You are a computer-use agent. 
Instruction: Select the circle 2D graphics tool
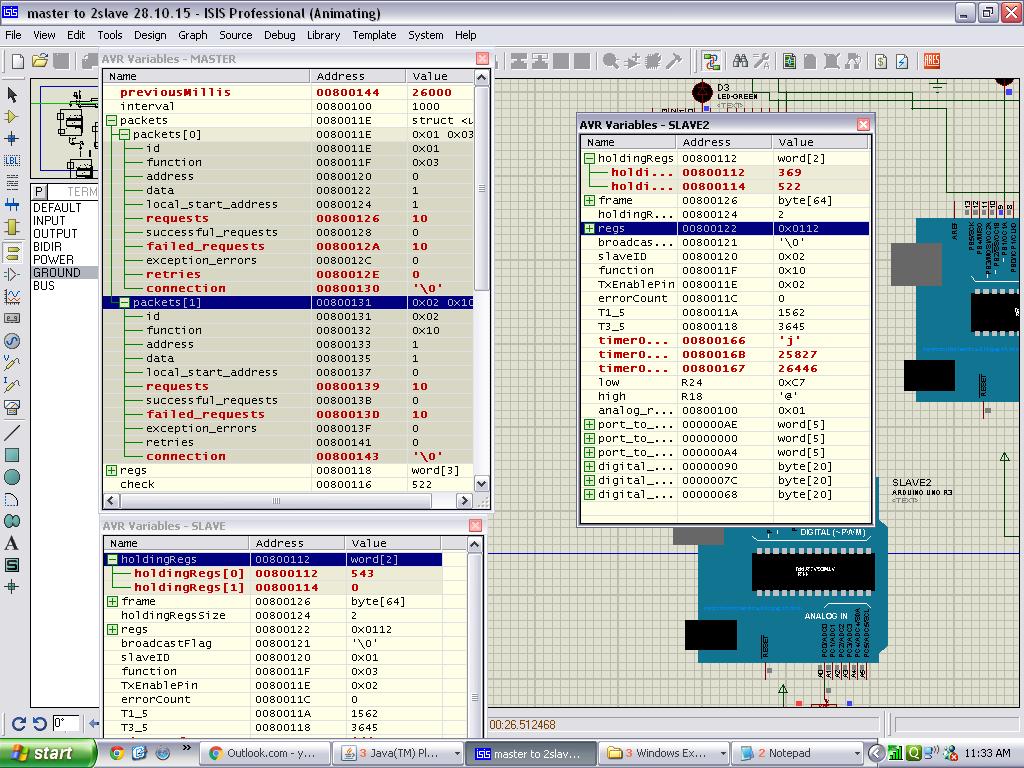(x=12, y=477)
